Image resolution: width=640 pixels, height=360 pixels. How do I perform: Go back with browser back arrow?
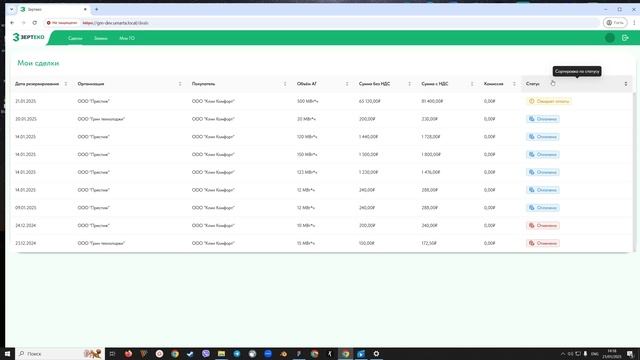[12, 23]
